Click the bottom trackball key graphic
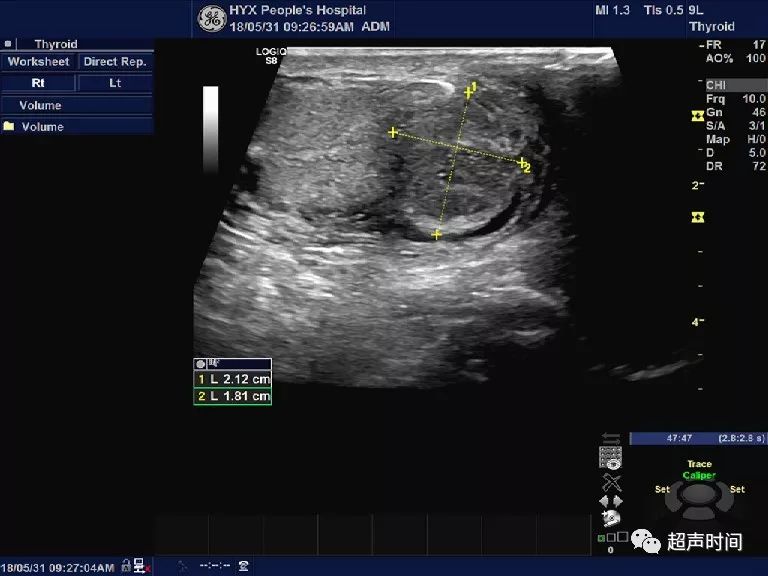 (x=699, y=513)
